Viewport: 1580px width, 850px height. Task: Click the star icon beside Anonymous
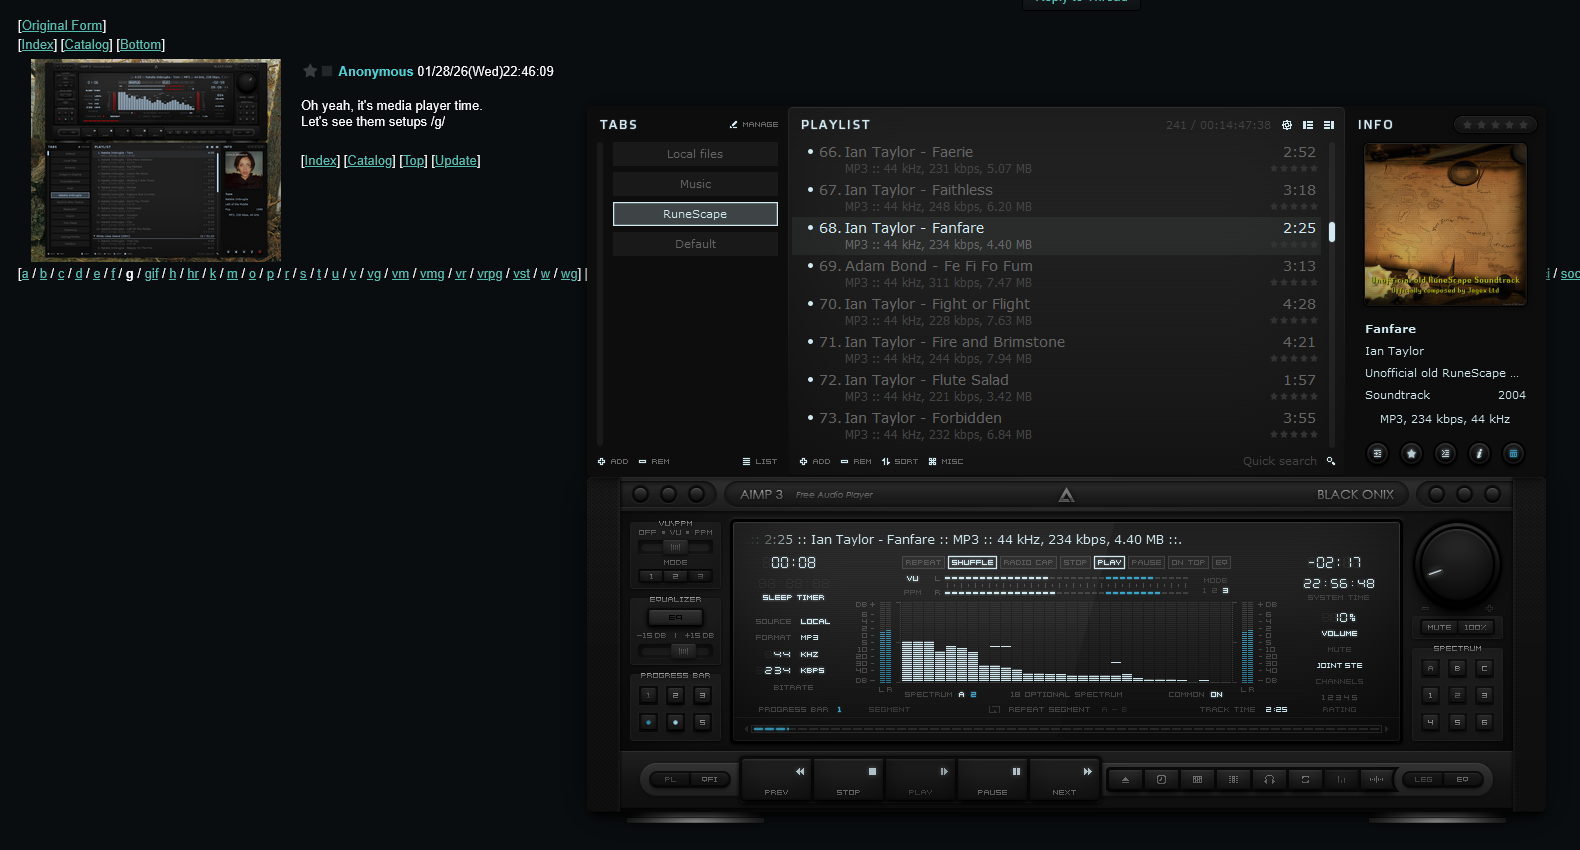(x=310, y=71)
